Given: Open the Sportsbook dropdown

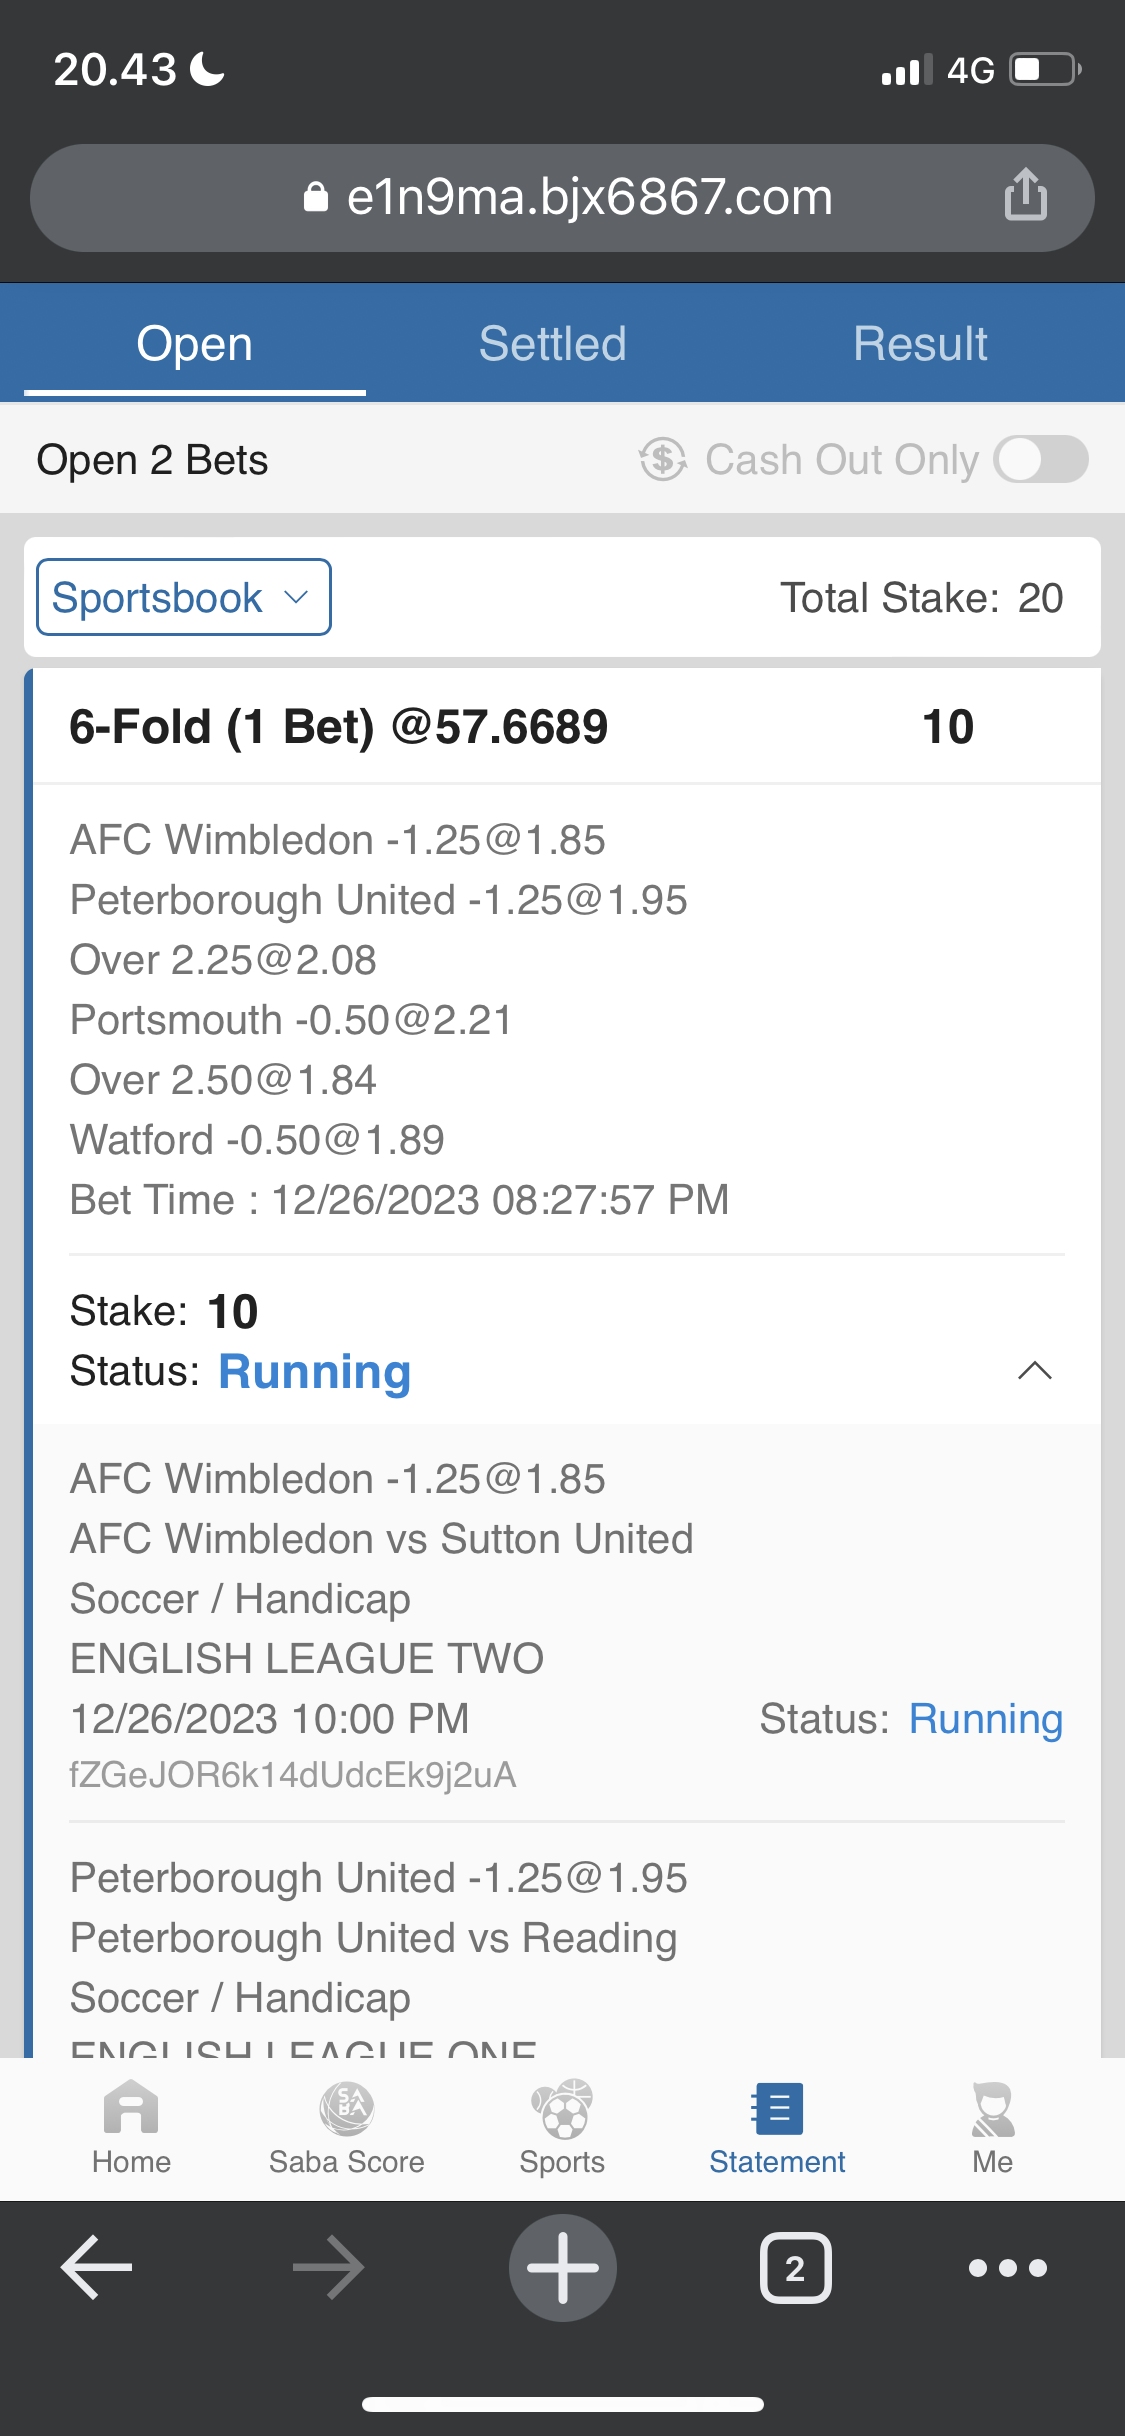Looking at the screenshot, I should tap(184, 597).
